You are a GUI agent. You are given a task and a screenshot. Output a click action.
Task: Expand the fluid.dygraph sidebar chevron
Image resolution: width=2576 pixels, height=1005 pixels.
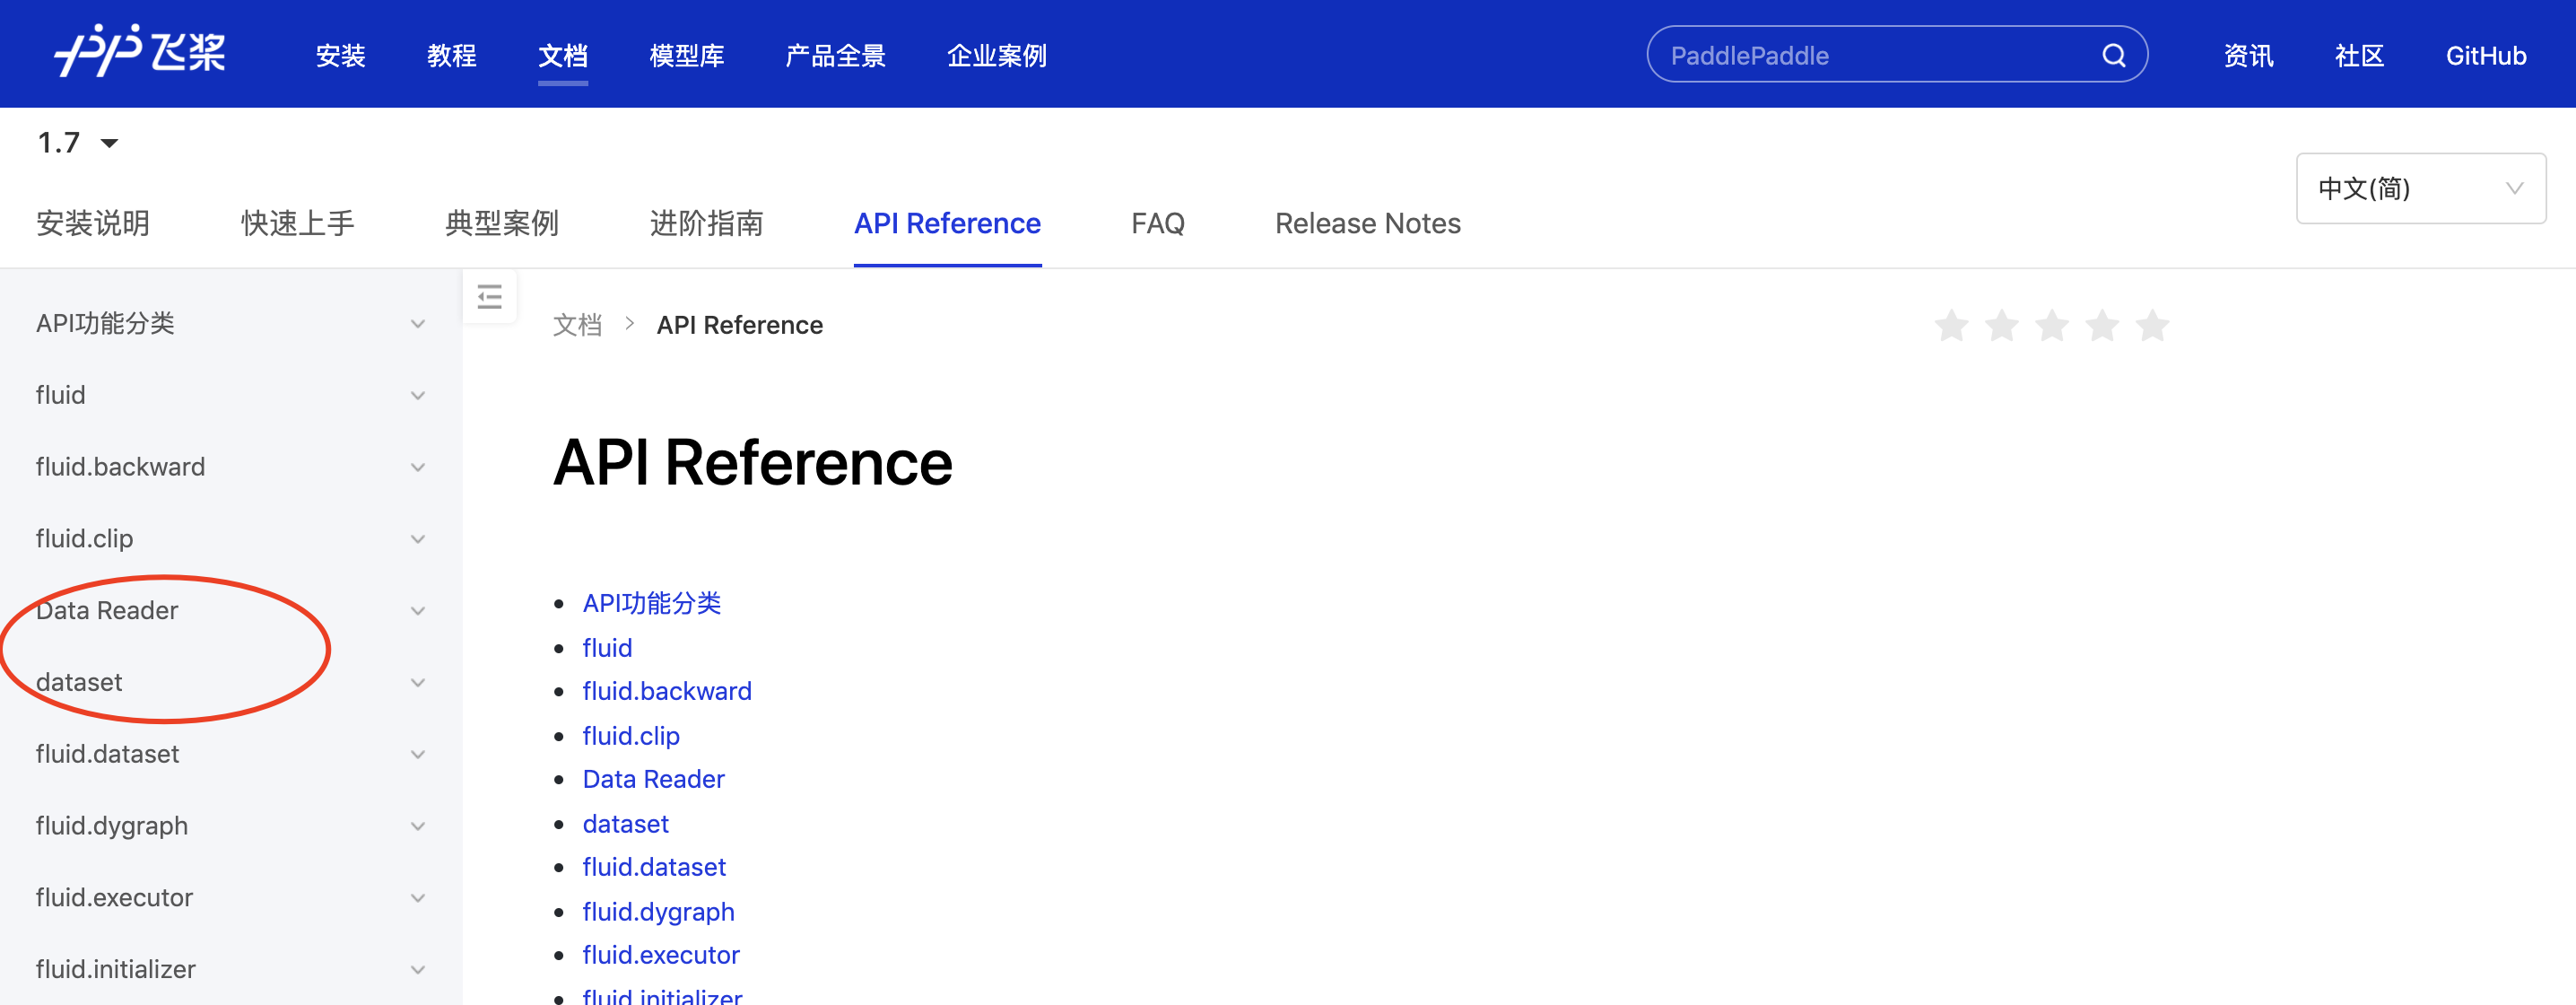[x=418, y=826]
